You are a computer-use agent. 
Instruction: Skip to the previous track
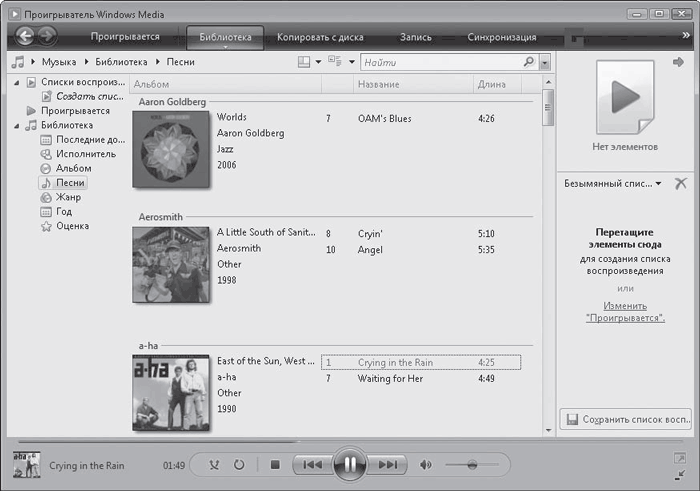(312, 465)
